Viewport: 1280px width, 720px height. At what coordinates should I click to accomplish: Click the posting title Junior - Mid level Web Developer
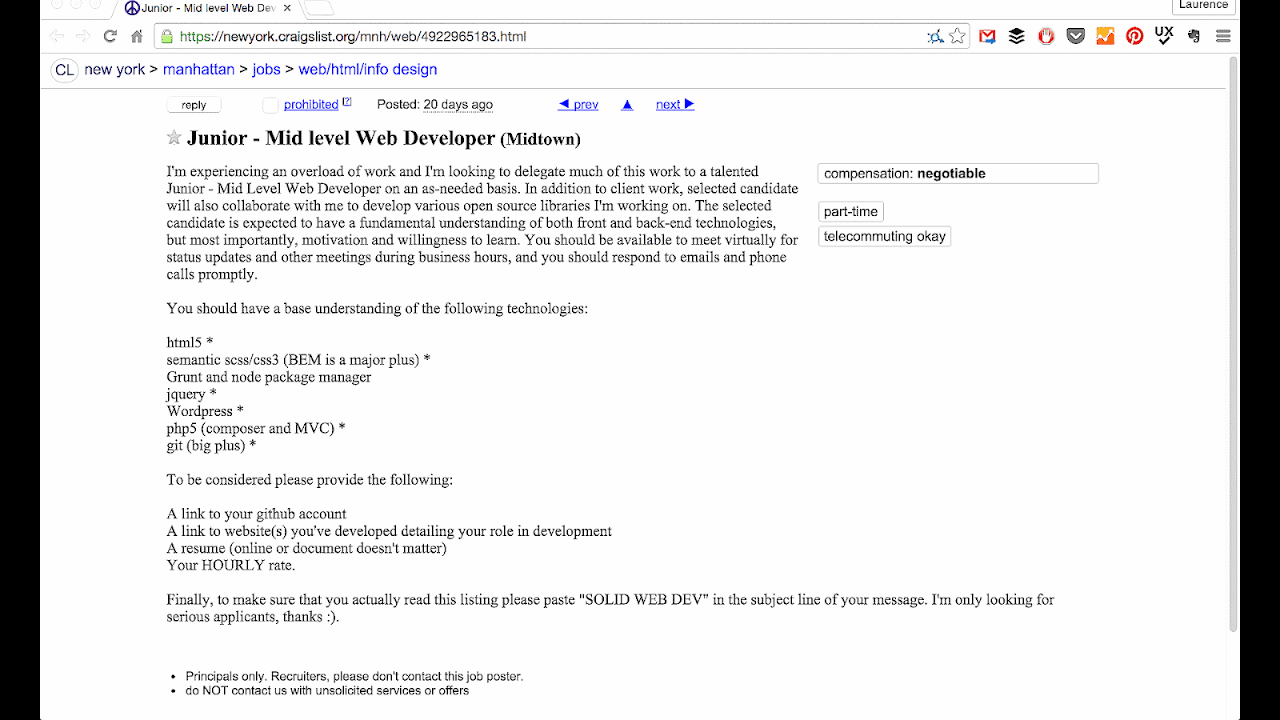[x=341, y=138]
